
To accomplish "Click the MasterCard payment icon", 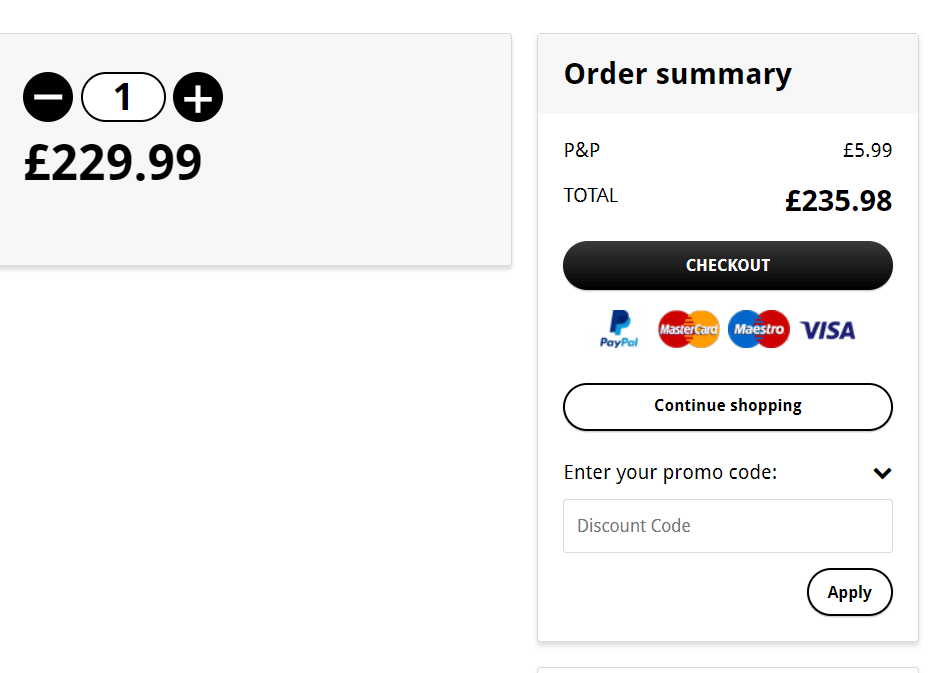I will click(688, 329).
